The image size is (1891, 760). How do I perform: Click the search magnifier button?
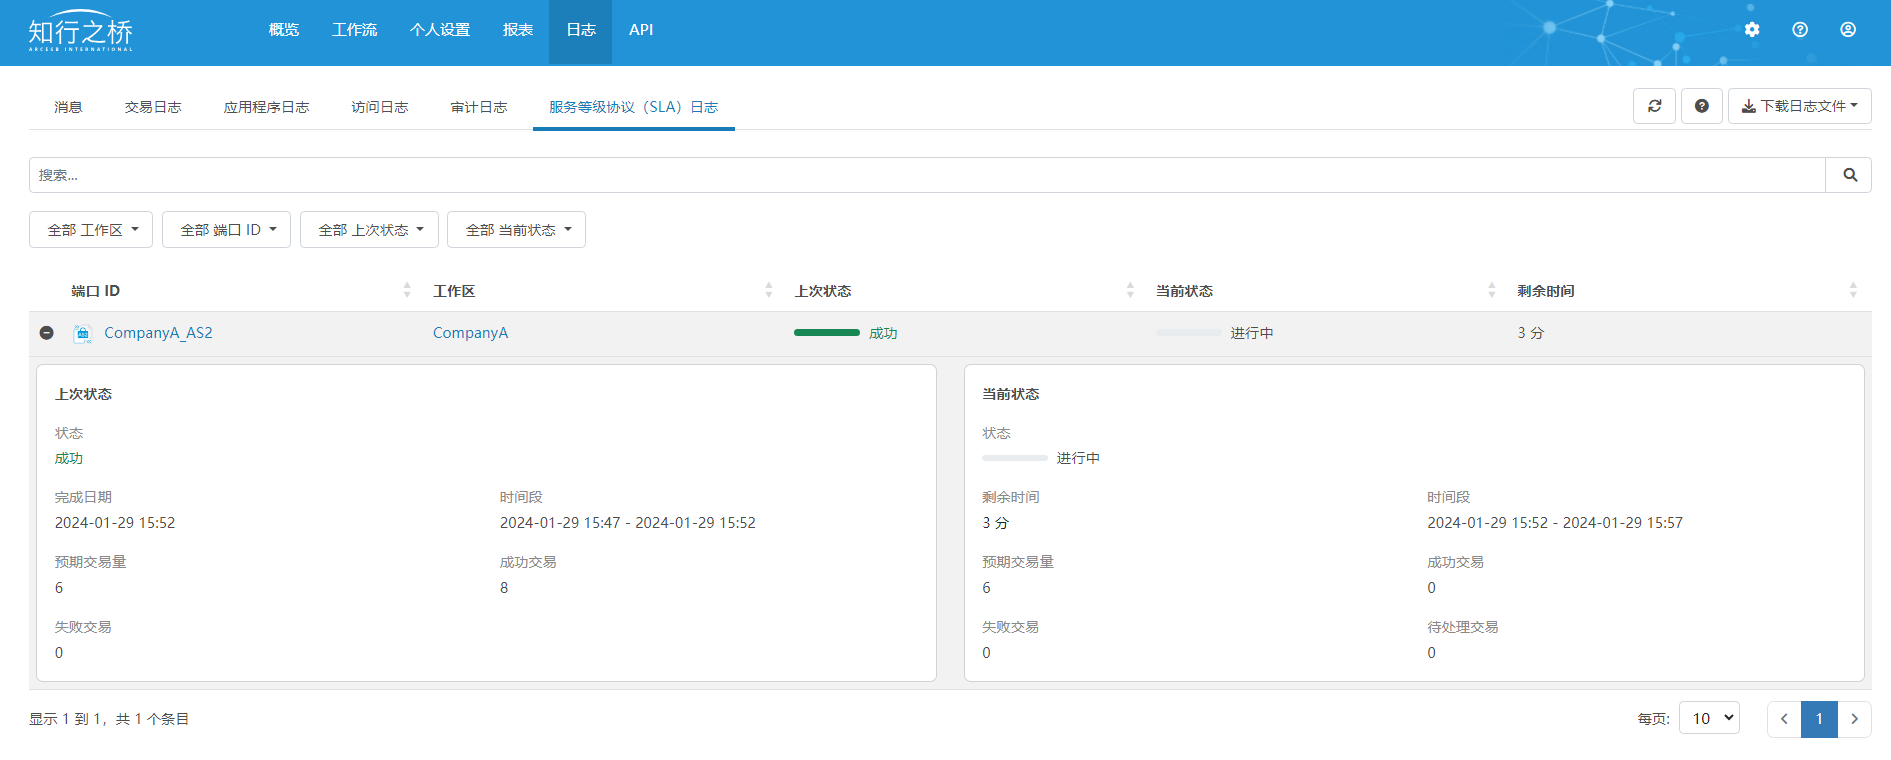pos(1849,175)
